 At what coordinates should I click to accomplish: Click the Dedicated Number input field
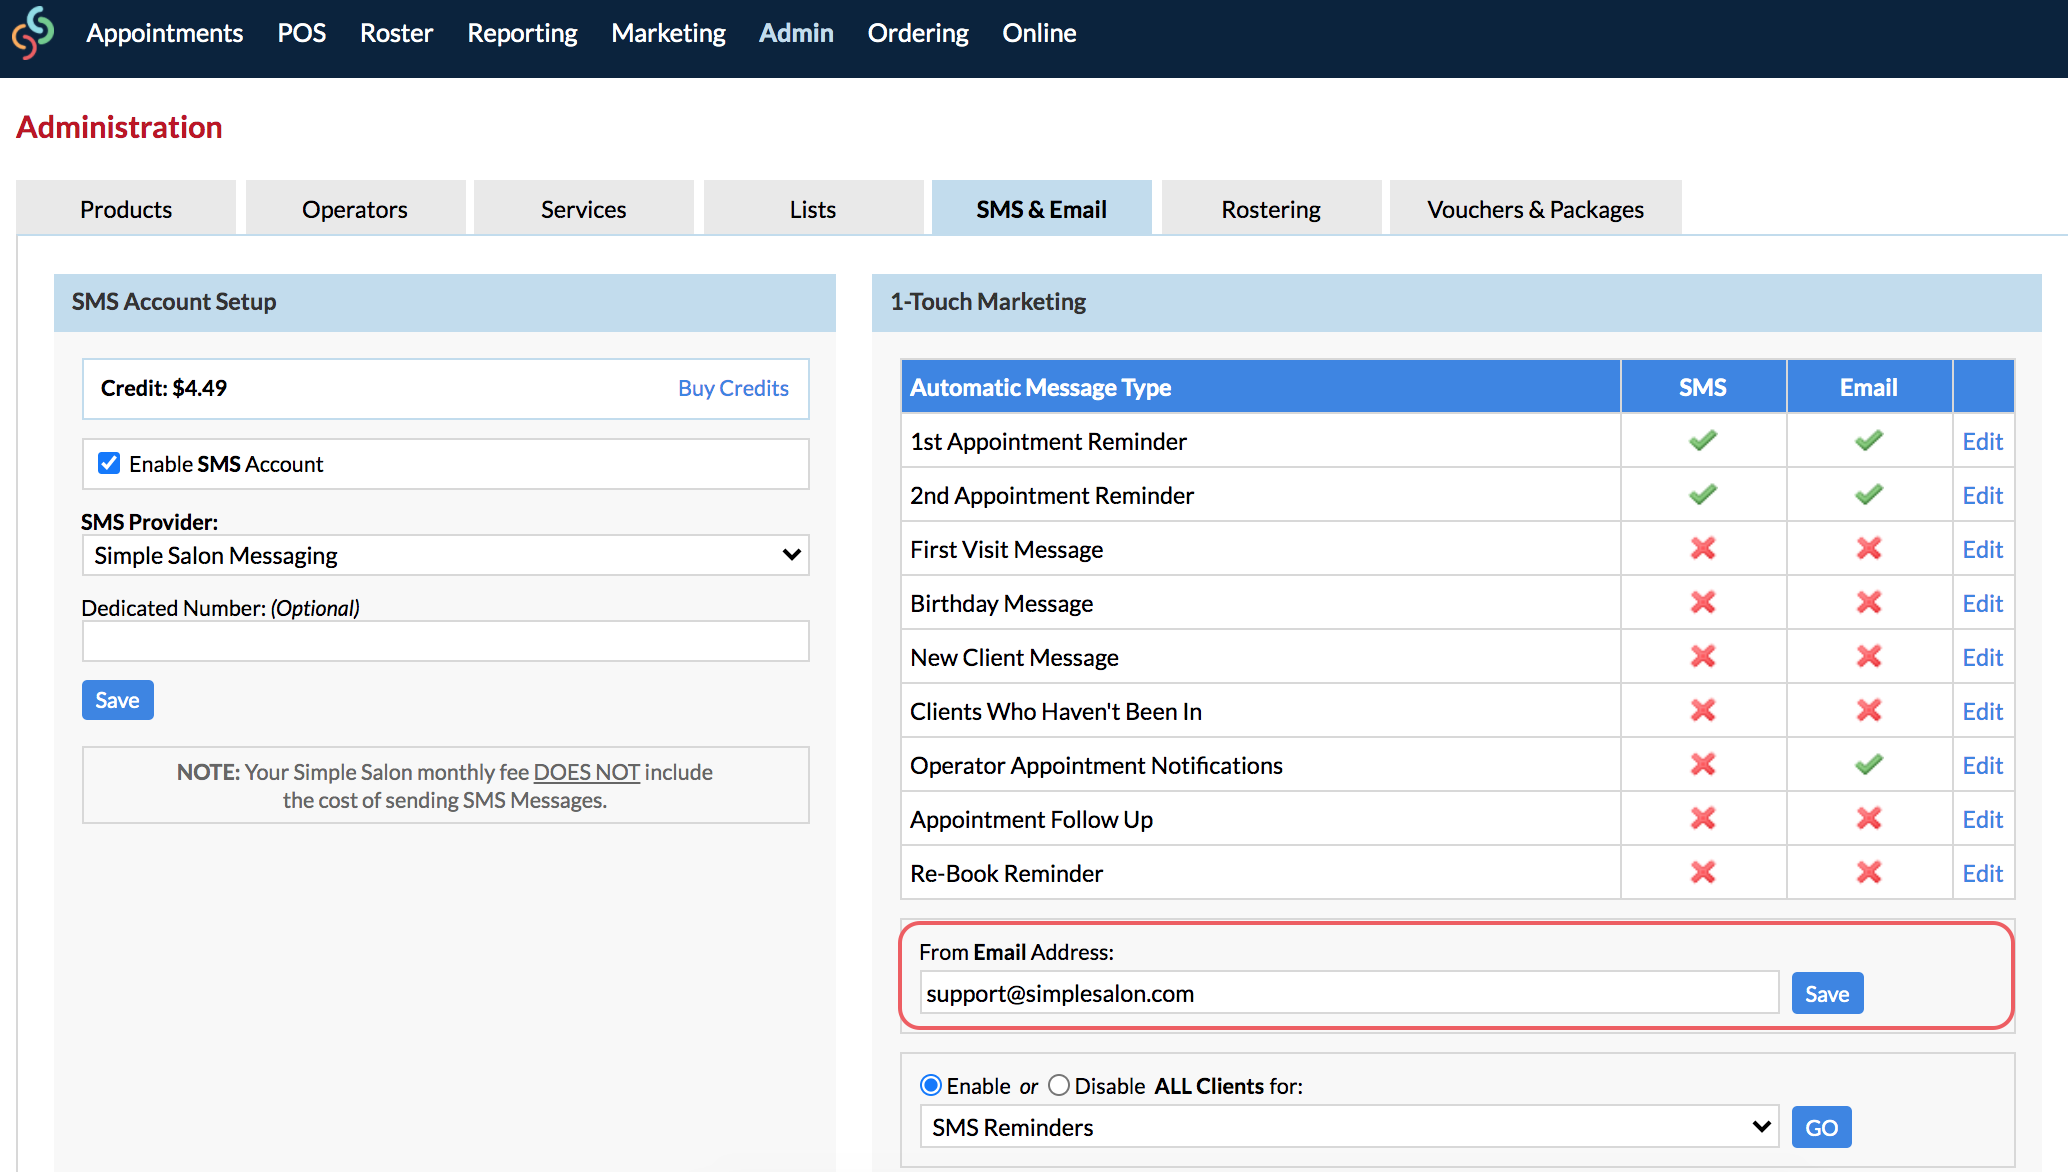coord(445,641)
